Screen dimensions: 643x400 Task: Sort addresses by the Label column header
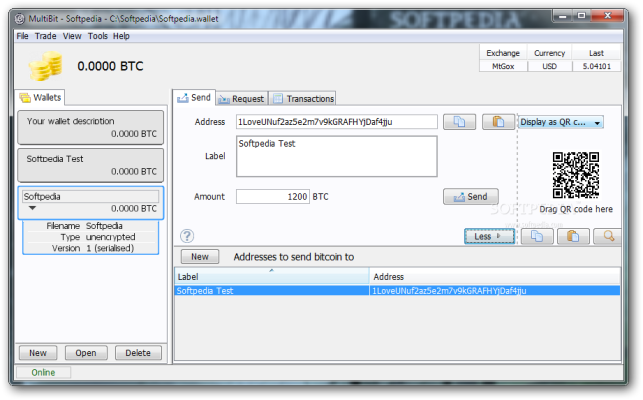(x=271, y=277)
